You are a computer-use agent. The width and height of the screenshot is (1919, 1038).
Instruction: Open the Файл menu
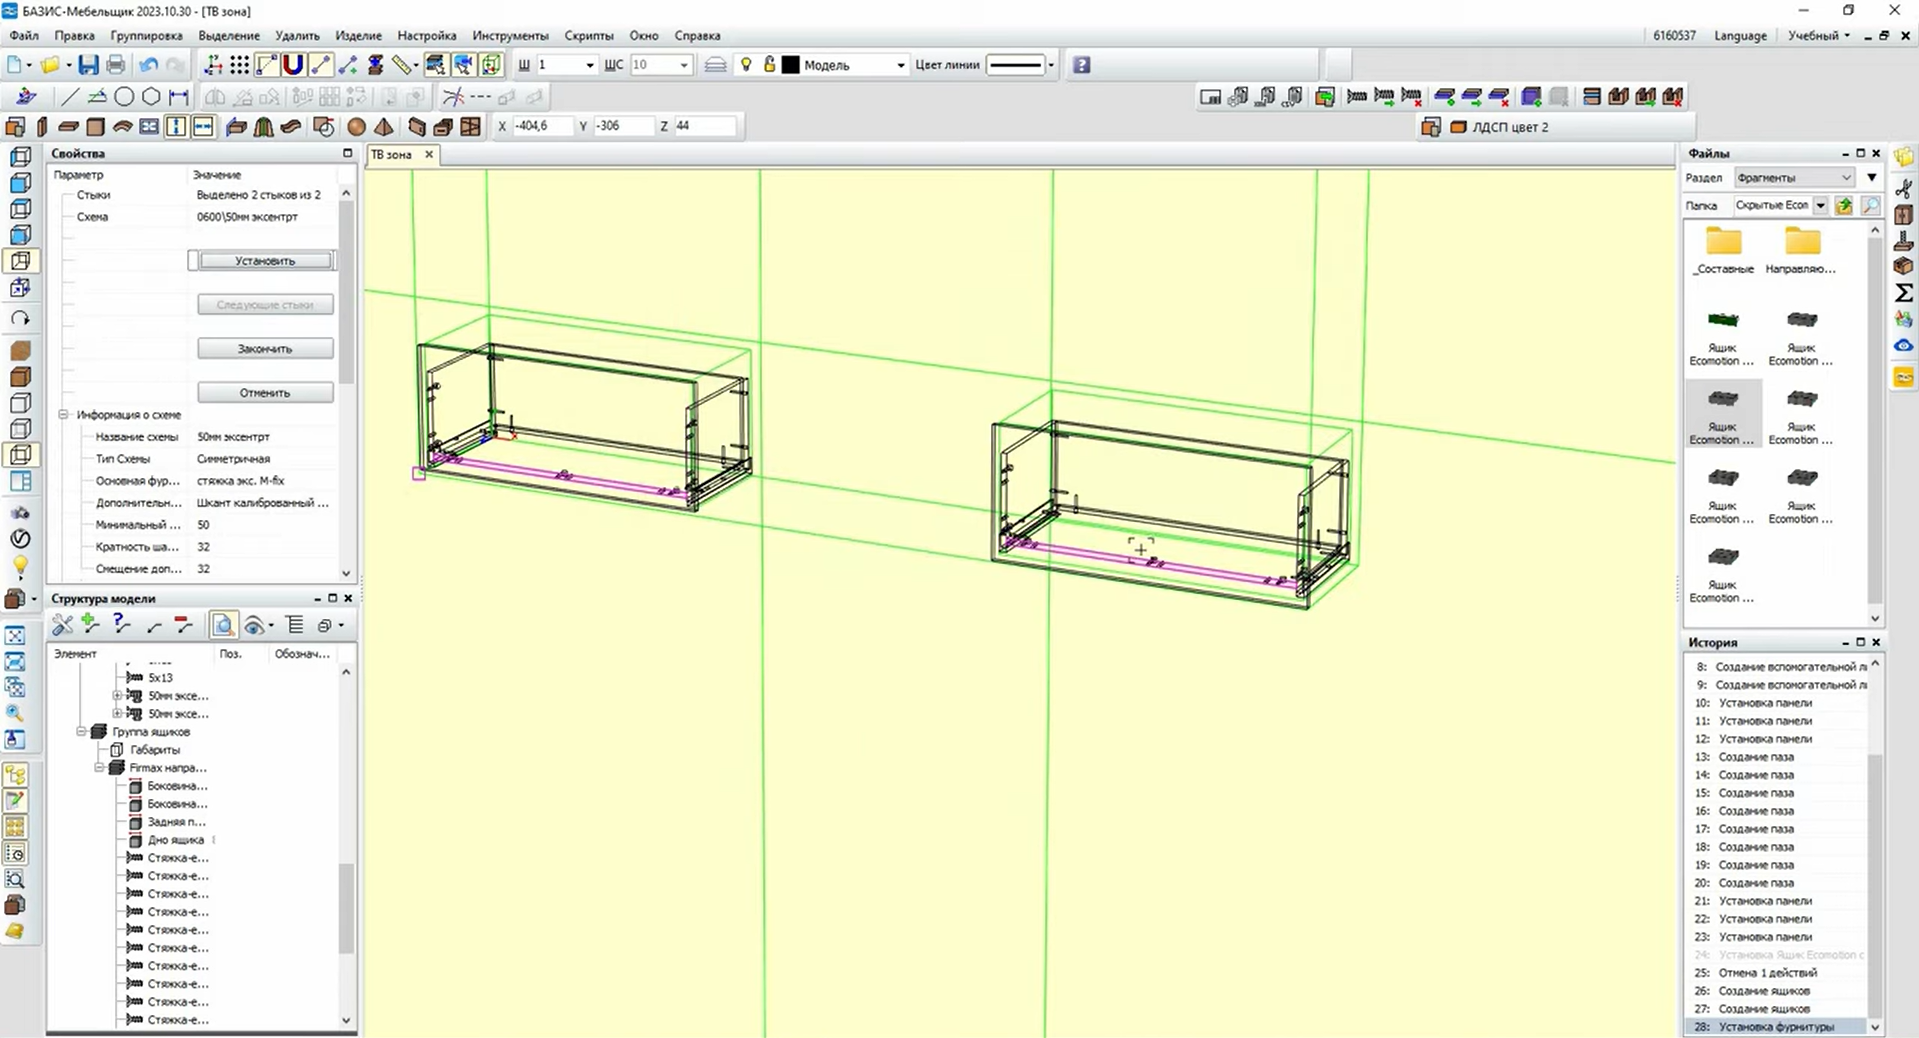click(24, 35)
